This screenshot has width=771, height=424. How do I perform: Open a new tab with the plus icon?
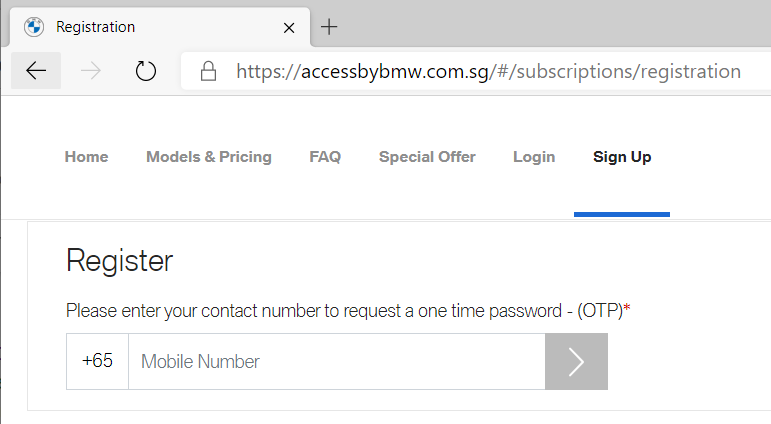329,27
